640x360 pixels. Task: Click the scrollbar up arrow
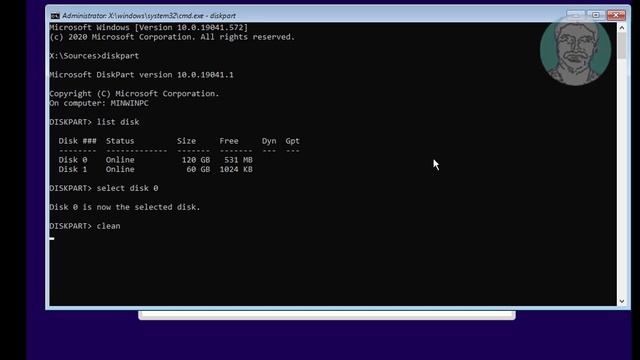coord(622,28)
